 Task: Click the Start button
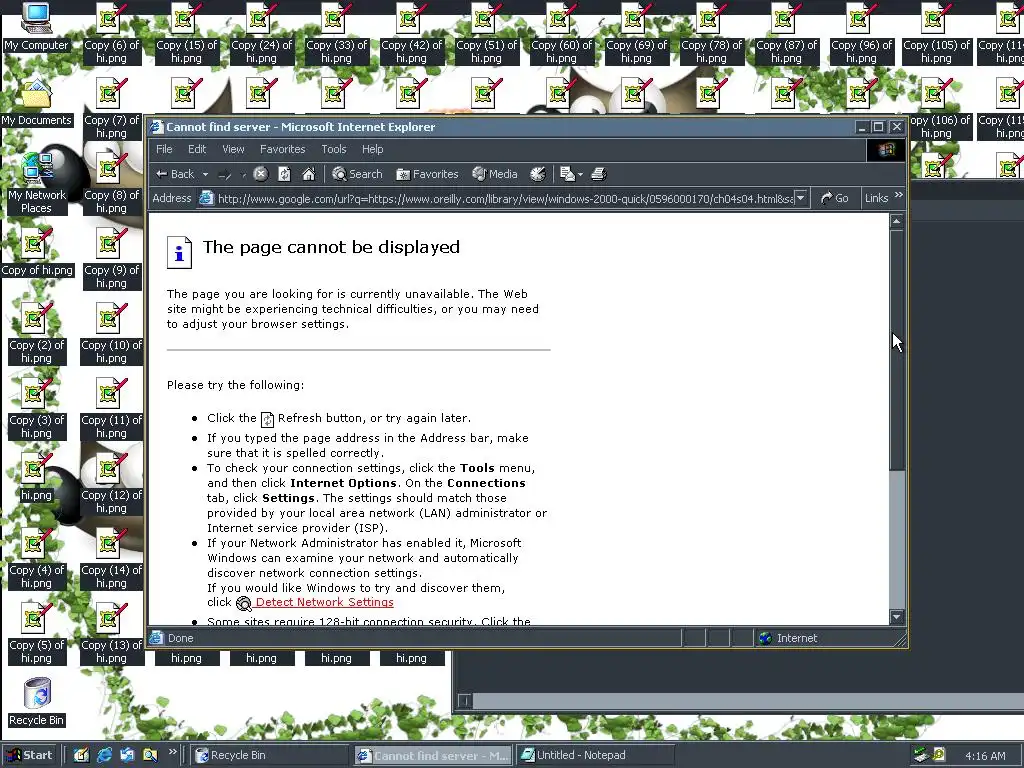click(x=30, y=755)
